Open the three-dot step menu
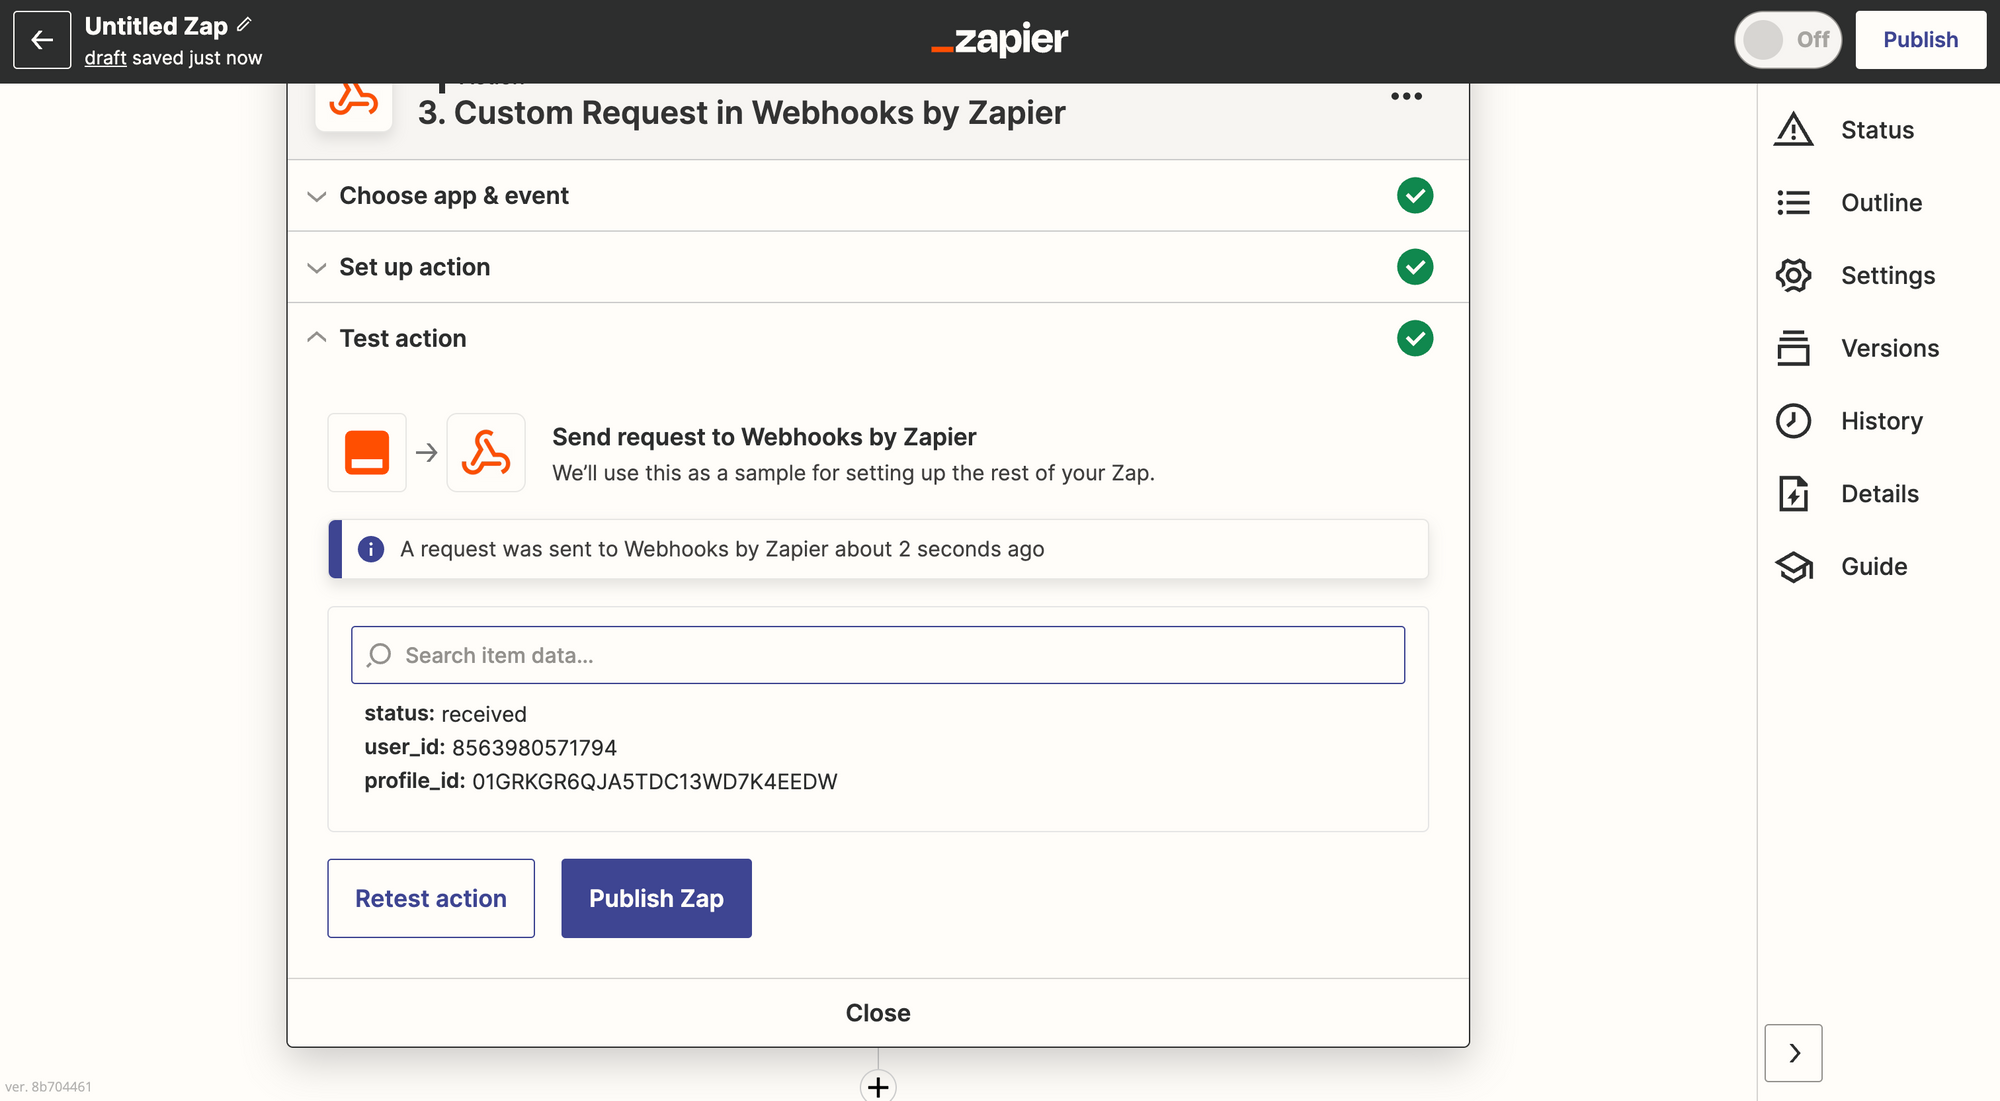Viewport: 2000px width, 1101px height. click(1406, 96)
